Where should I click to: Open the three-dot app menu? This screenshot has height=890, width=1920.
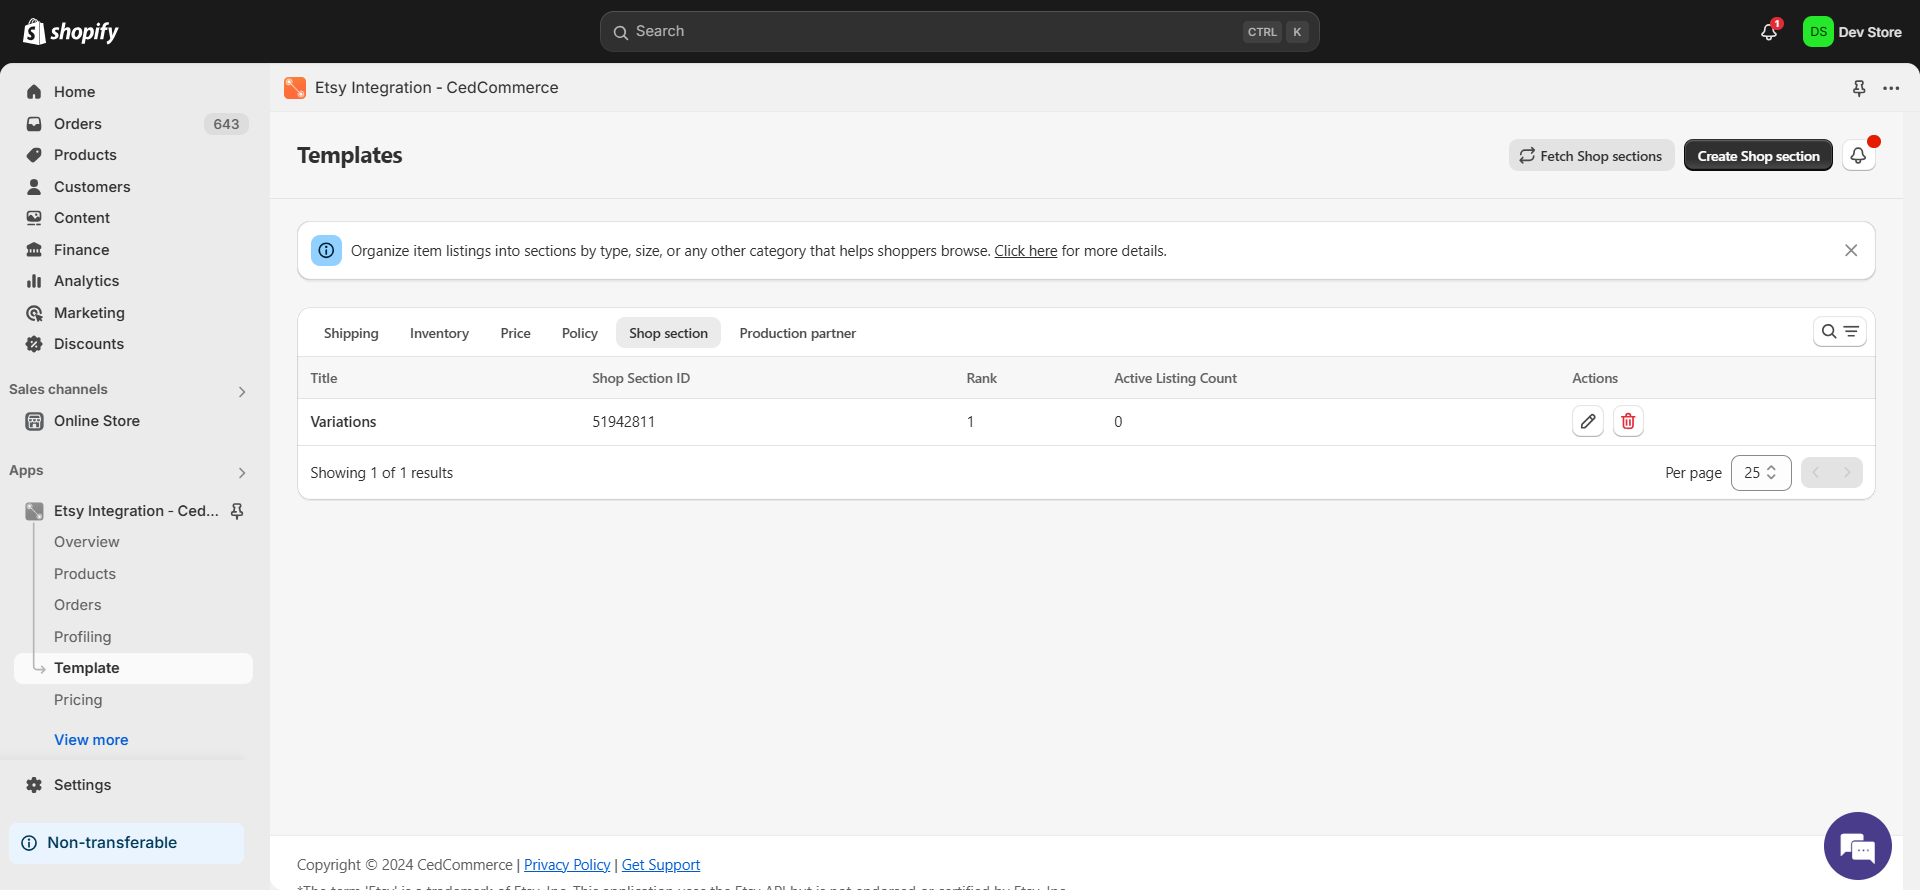(x=1891, y=88)
